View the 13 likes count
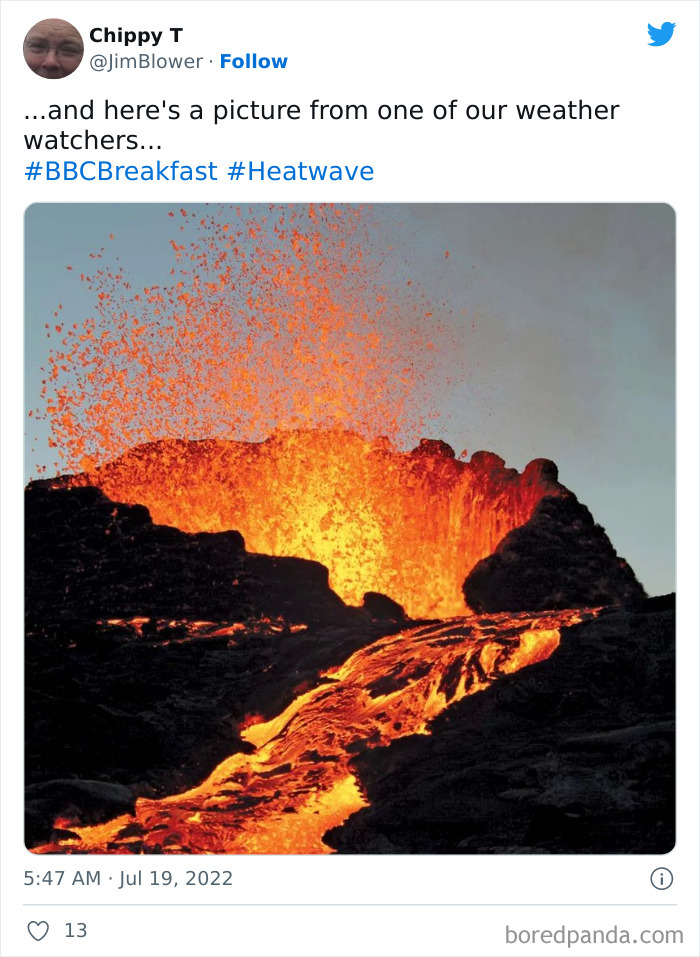The width and height of the screenshot is (700, 957). pos(76,930)
